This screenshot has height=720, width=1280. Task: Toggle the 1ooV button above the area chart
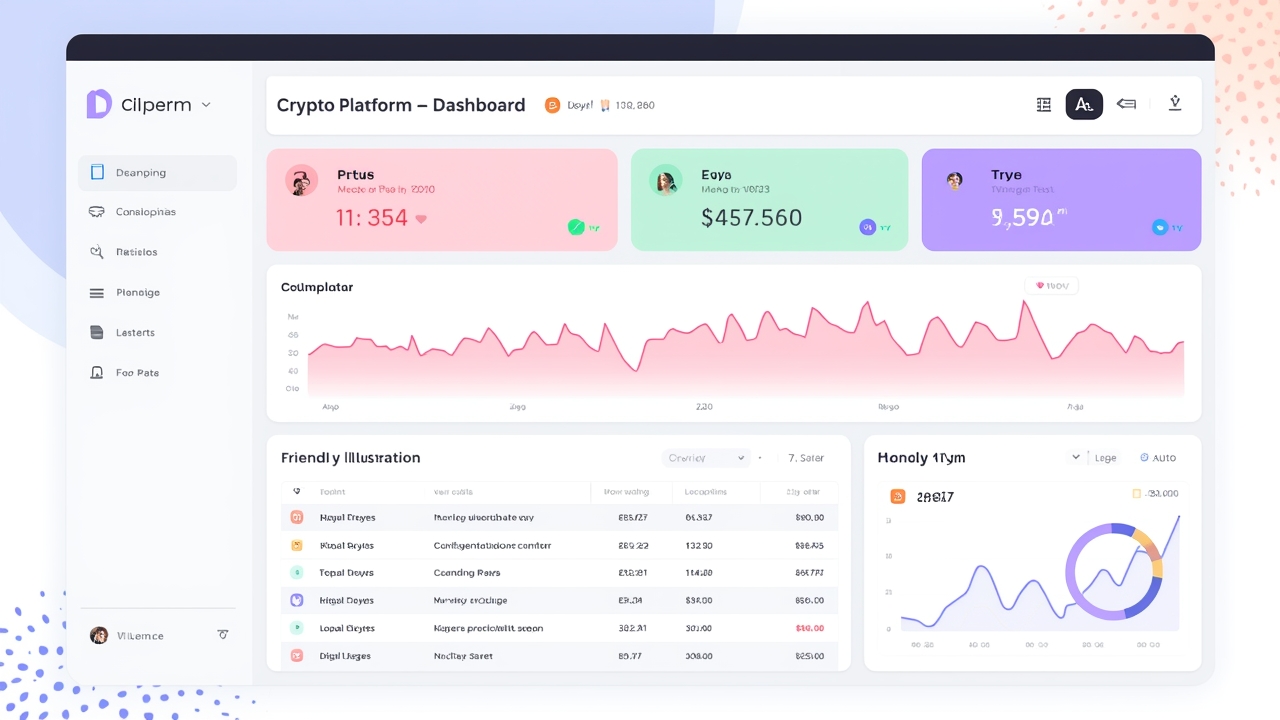coord(1051,285)
